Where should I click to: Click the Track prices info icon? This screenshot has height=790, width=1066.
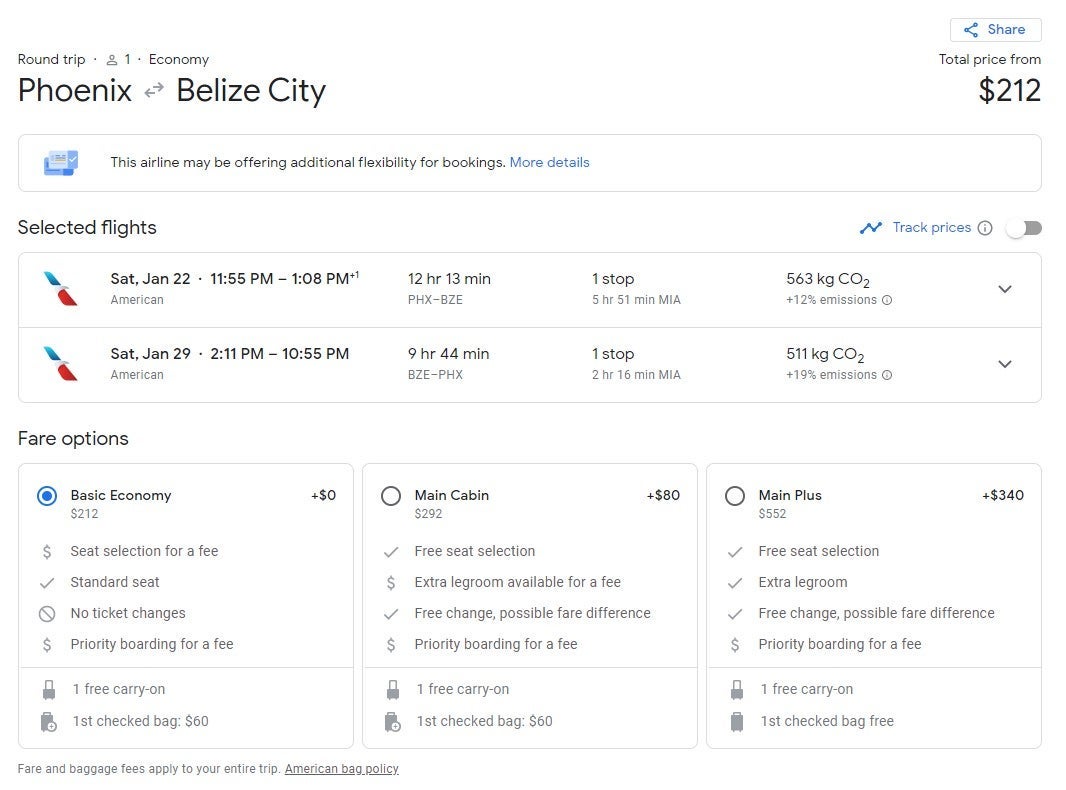pos(985,228)
